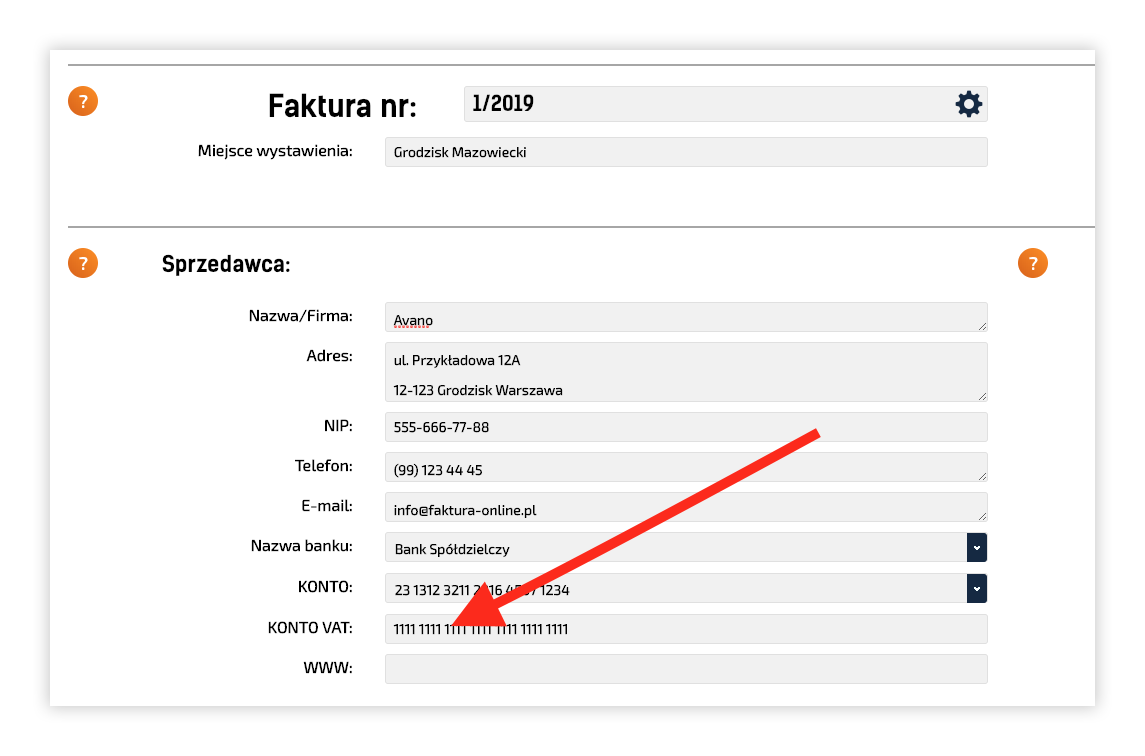Image resolution: width=1145 pixels, height=756 pixels.
Task: Grab the Adres textarea resize handle
Action: coord(982,396)
